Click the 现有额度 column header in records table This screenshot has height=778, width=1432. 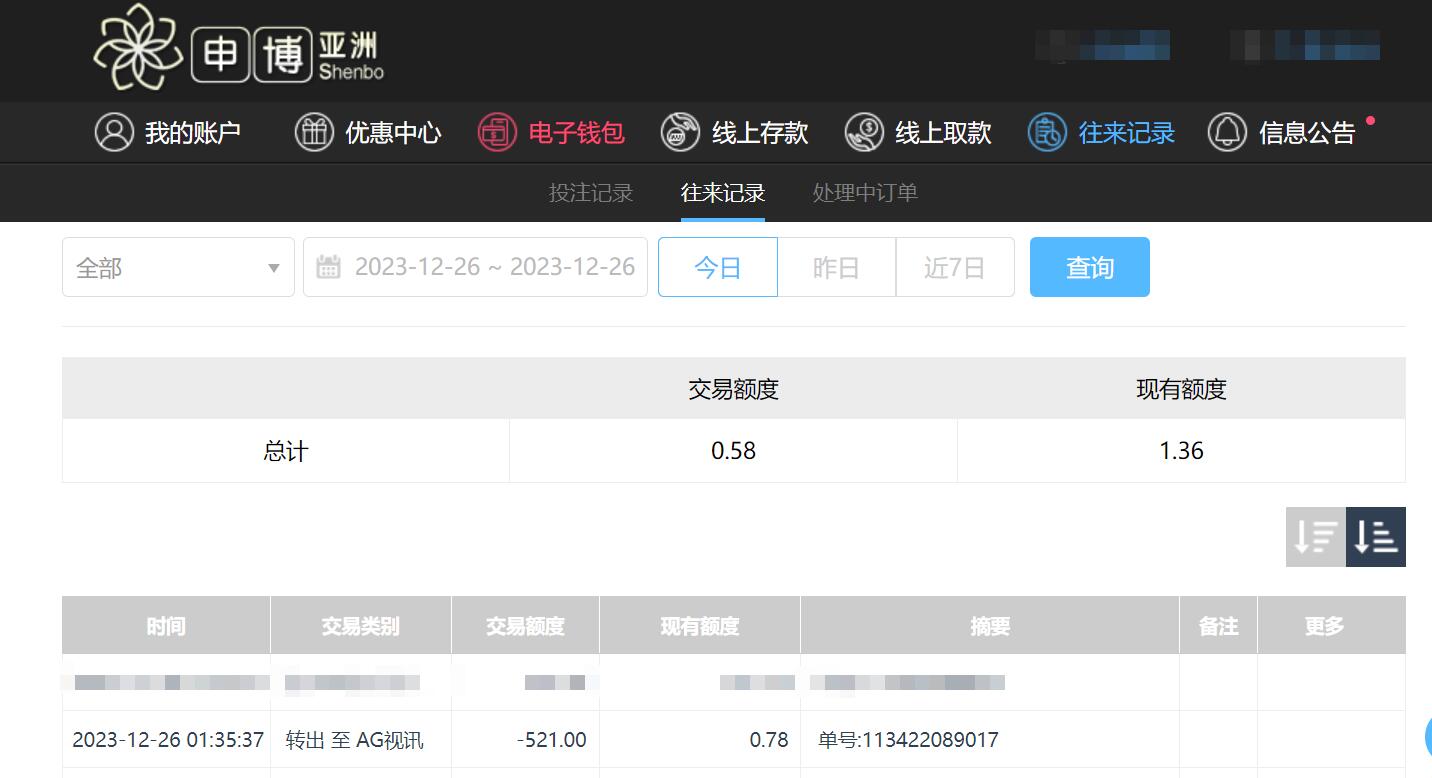(700, 626)
